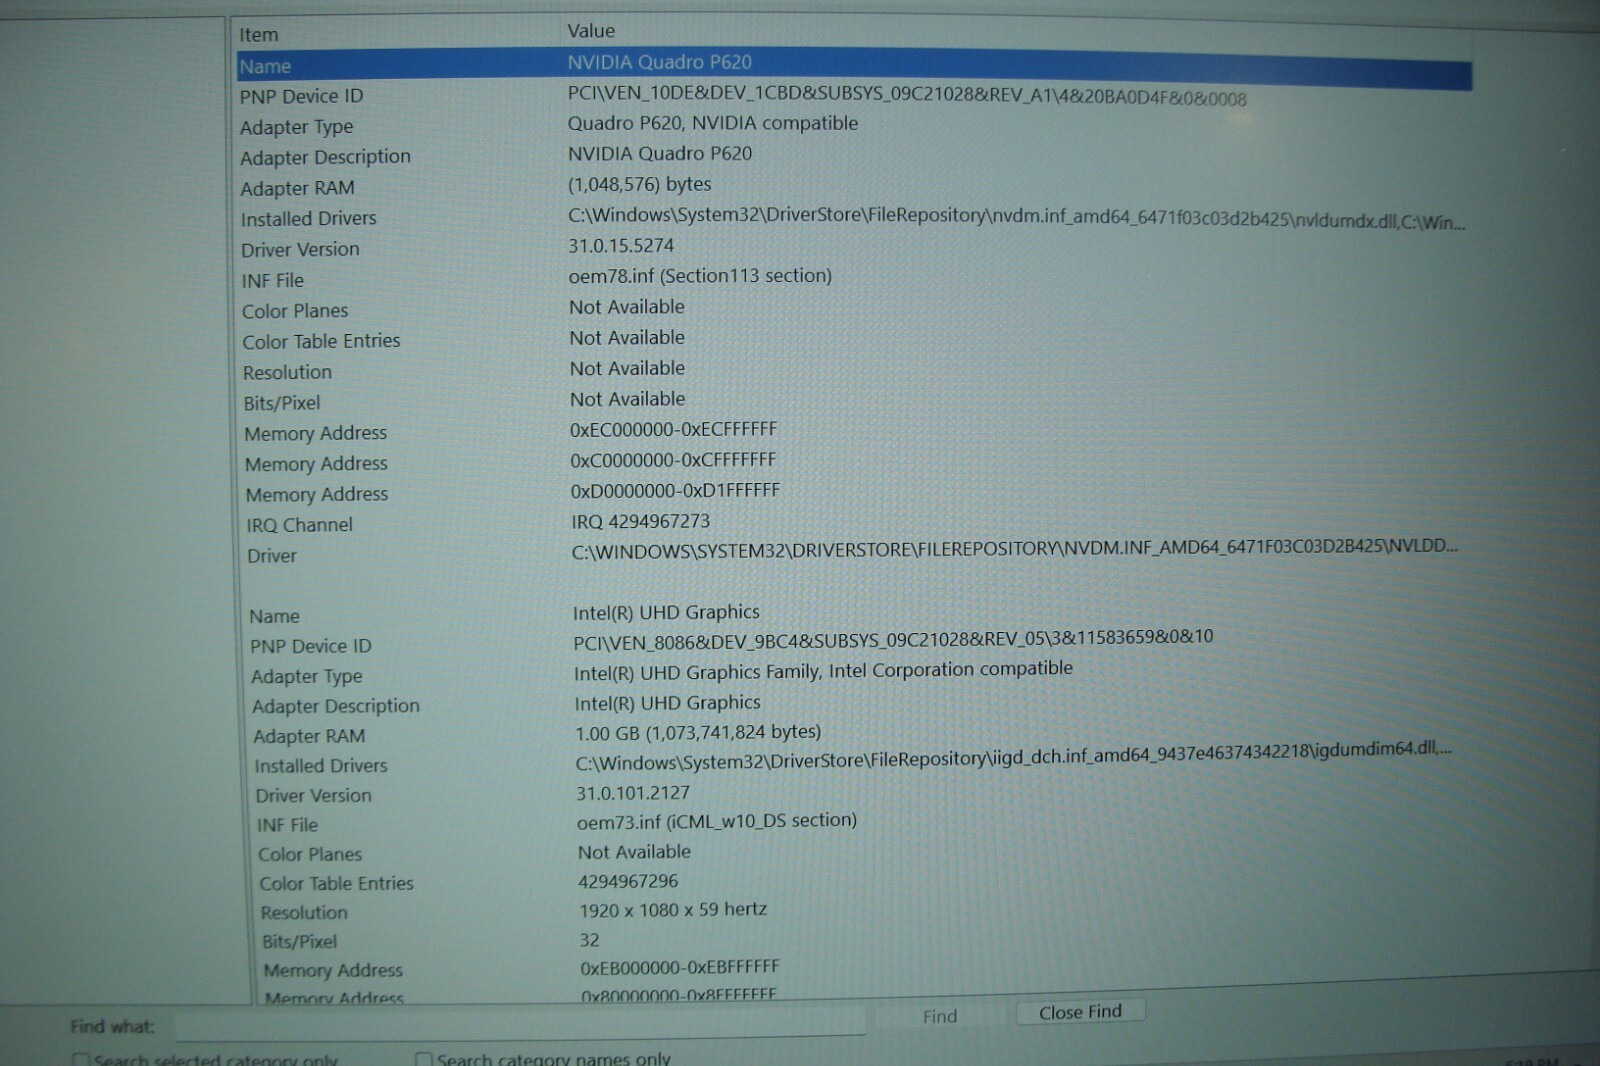Select memory address 0xEB000000-0xEBFFFFFF
Screen dimensions: 1600x1066
pos(680,967)
